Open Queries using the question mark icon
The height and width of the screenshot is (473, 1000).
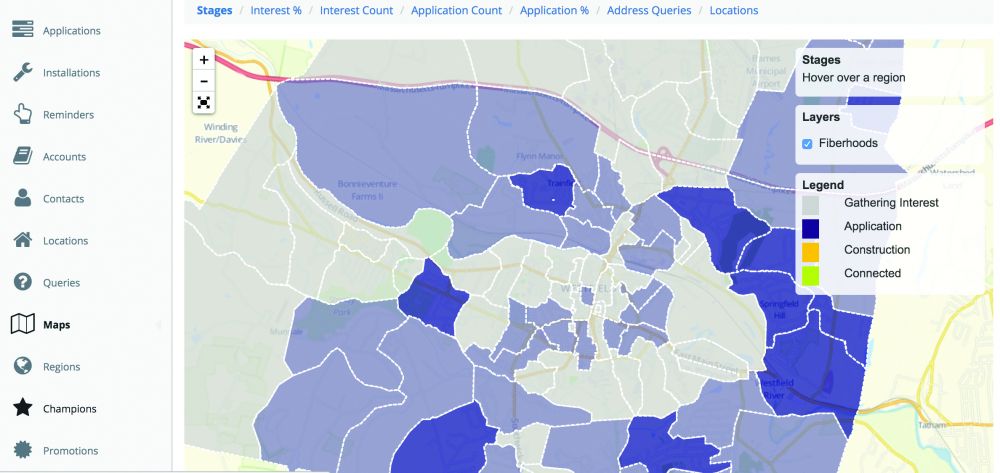(x=22, y=282)
